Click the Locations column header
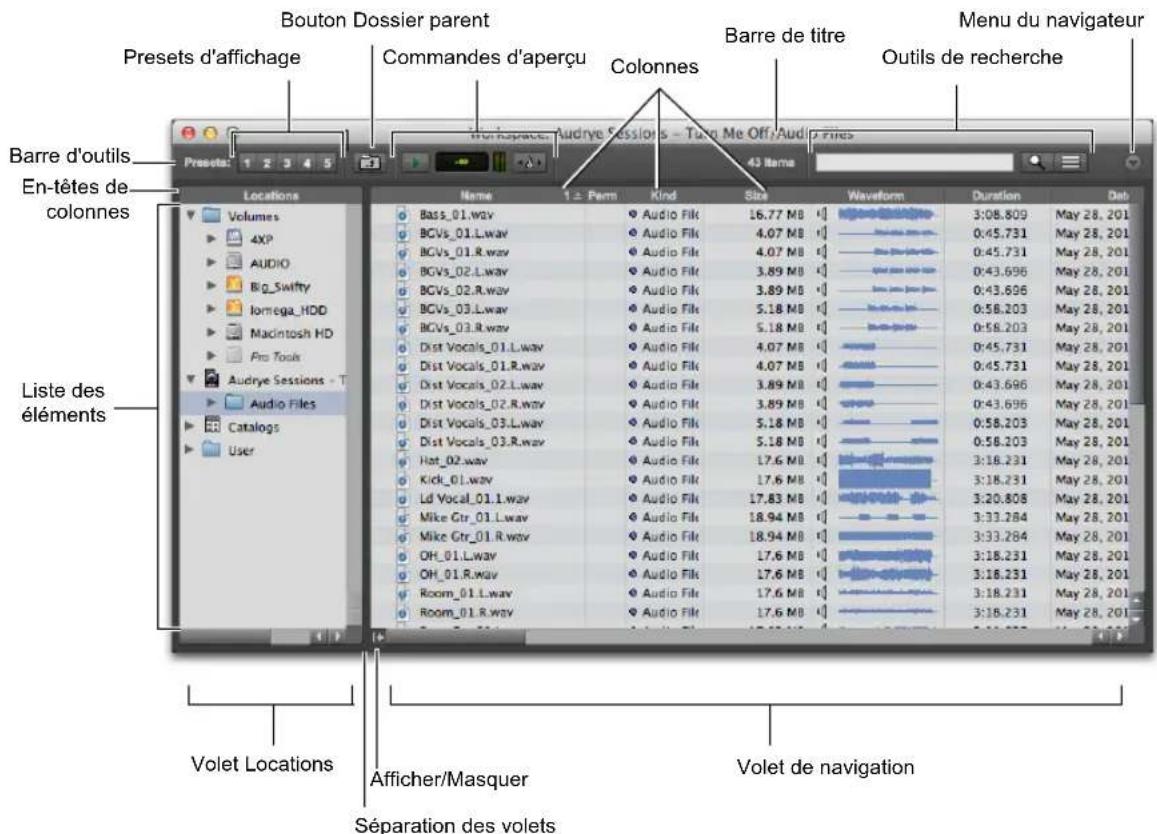1157x834 pixels. 271,196
